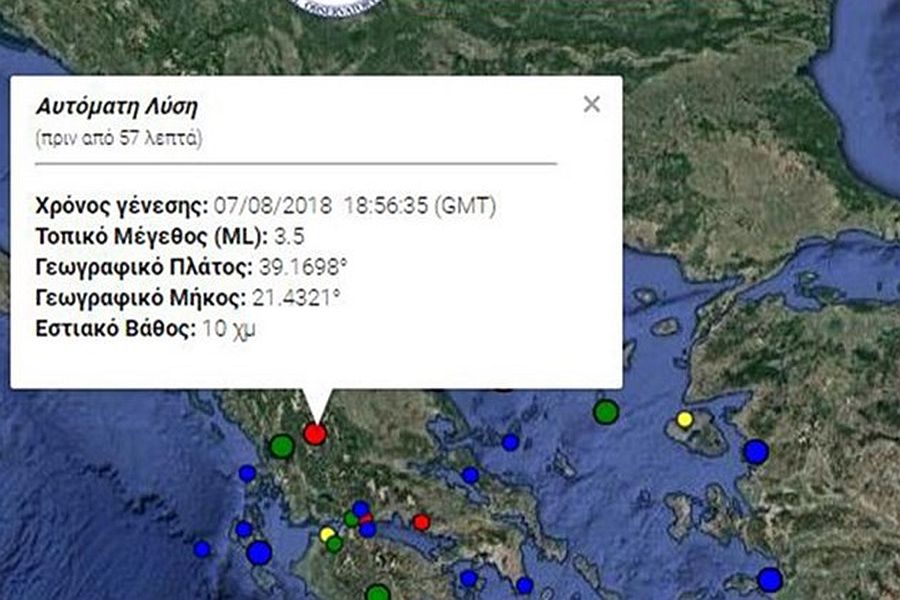The image size is (900, 600).
Task: Click the origin time 07/08/2018 18:56:35 (GMT)
Action: (x=355, y=206)
